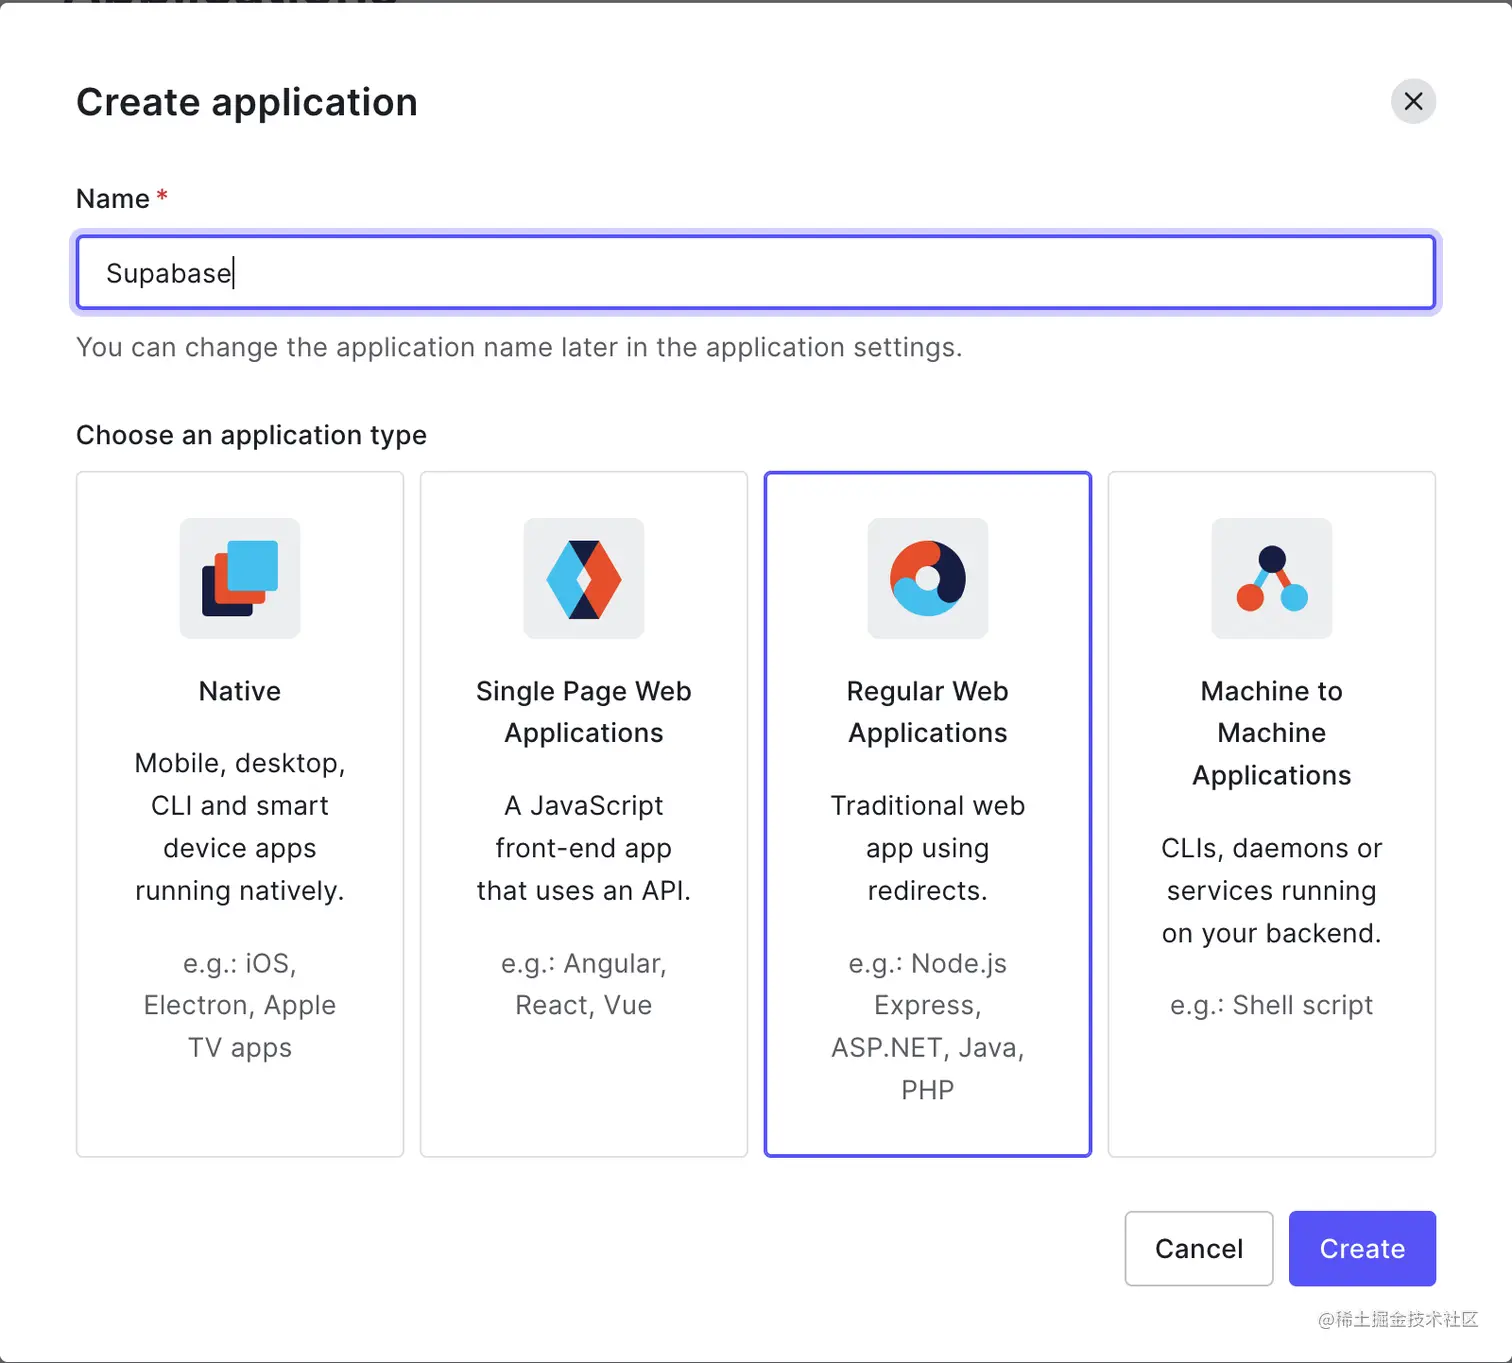Click the Traditional web app description text
The height and width of the screenshot is (1363, 1512).
927,848
